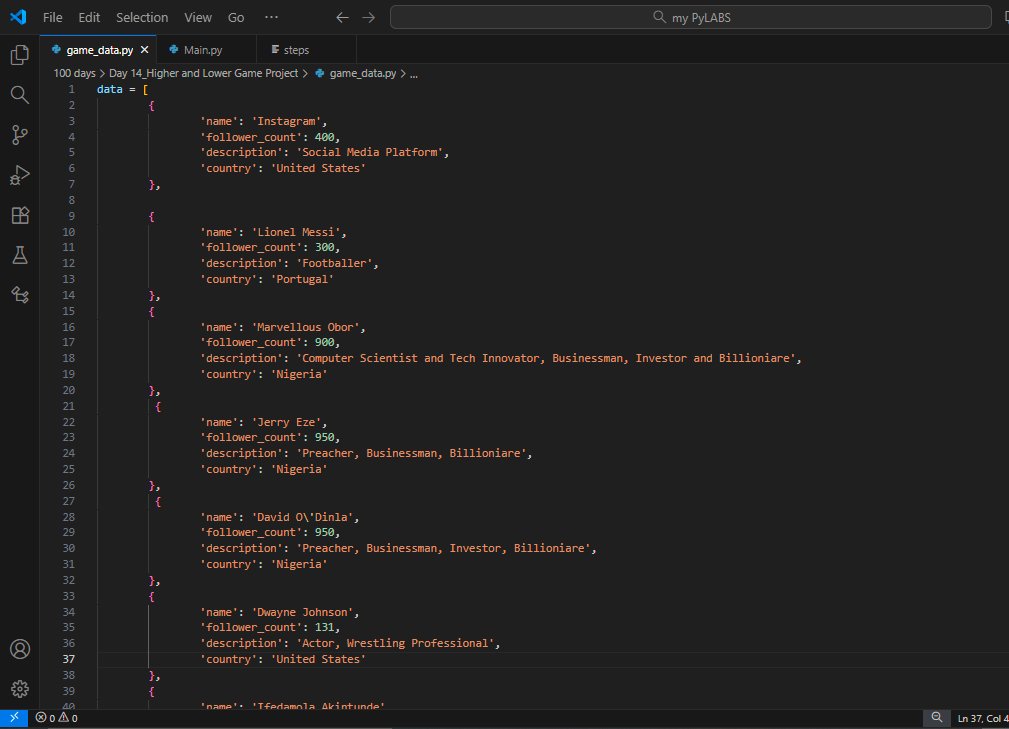Open the Testing flask view
The height and width of the screenshot is (729, 1009).
click(20, 255)
